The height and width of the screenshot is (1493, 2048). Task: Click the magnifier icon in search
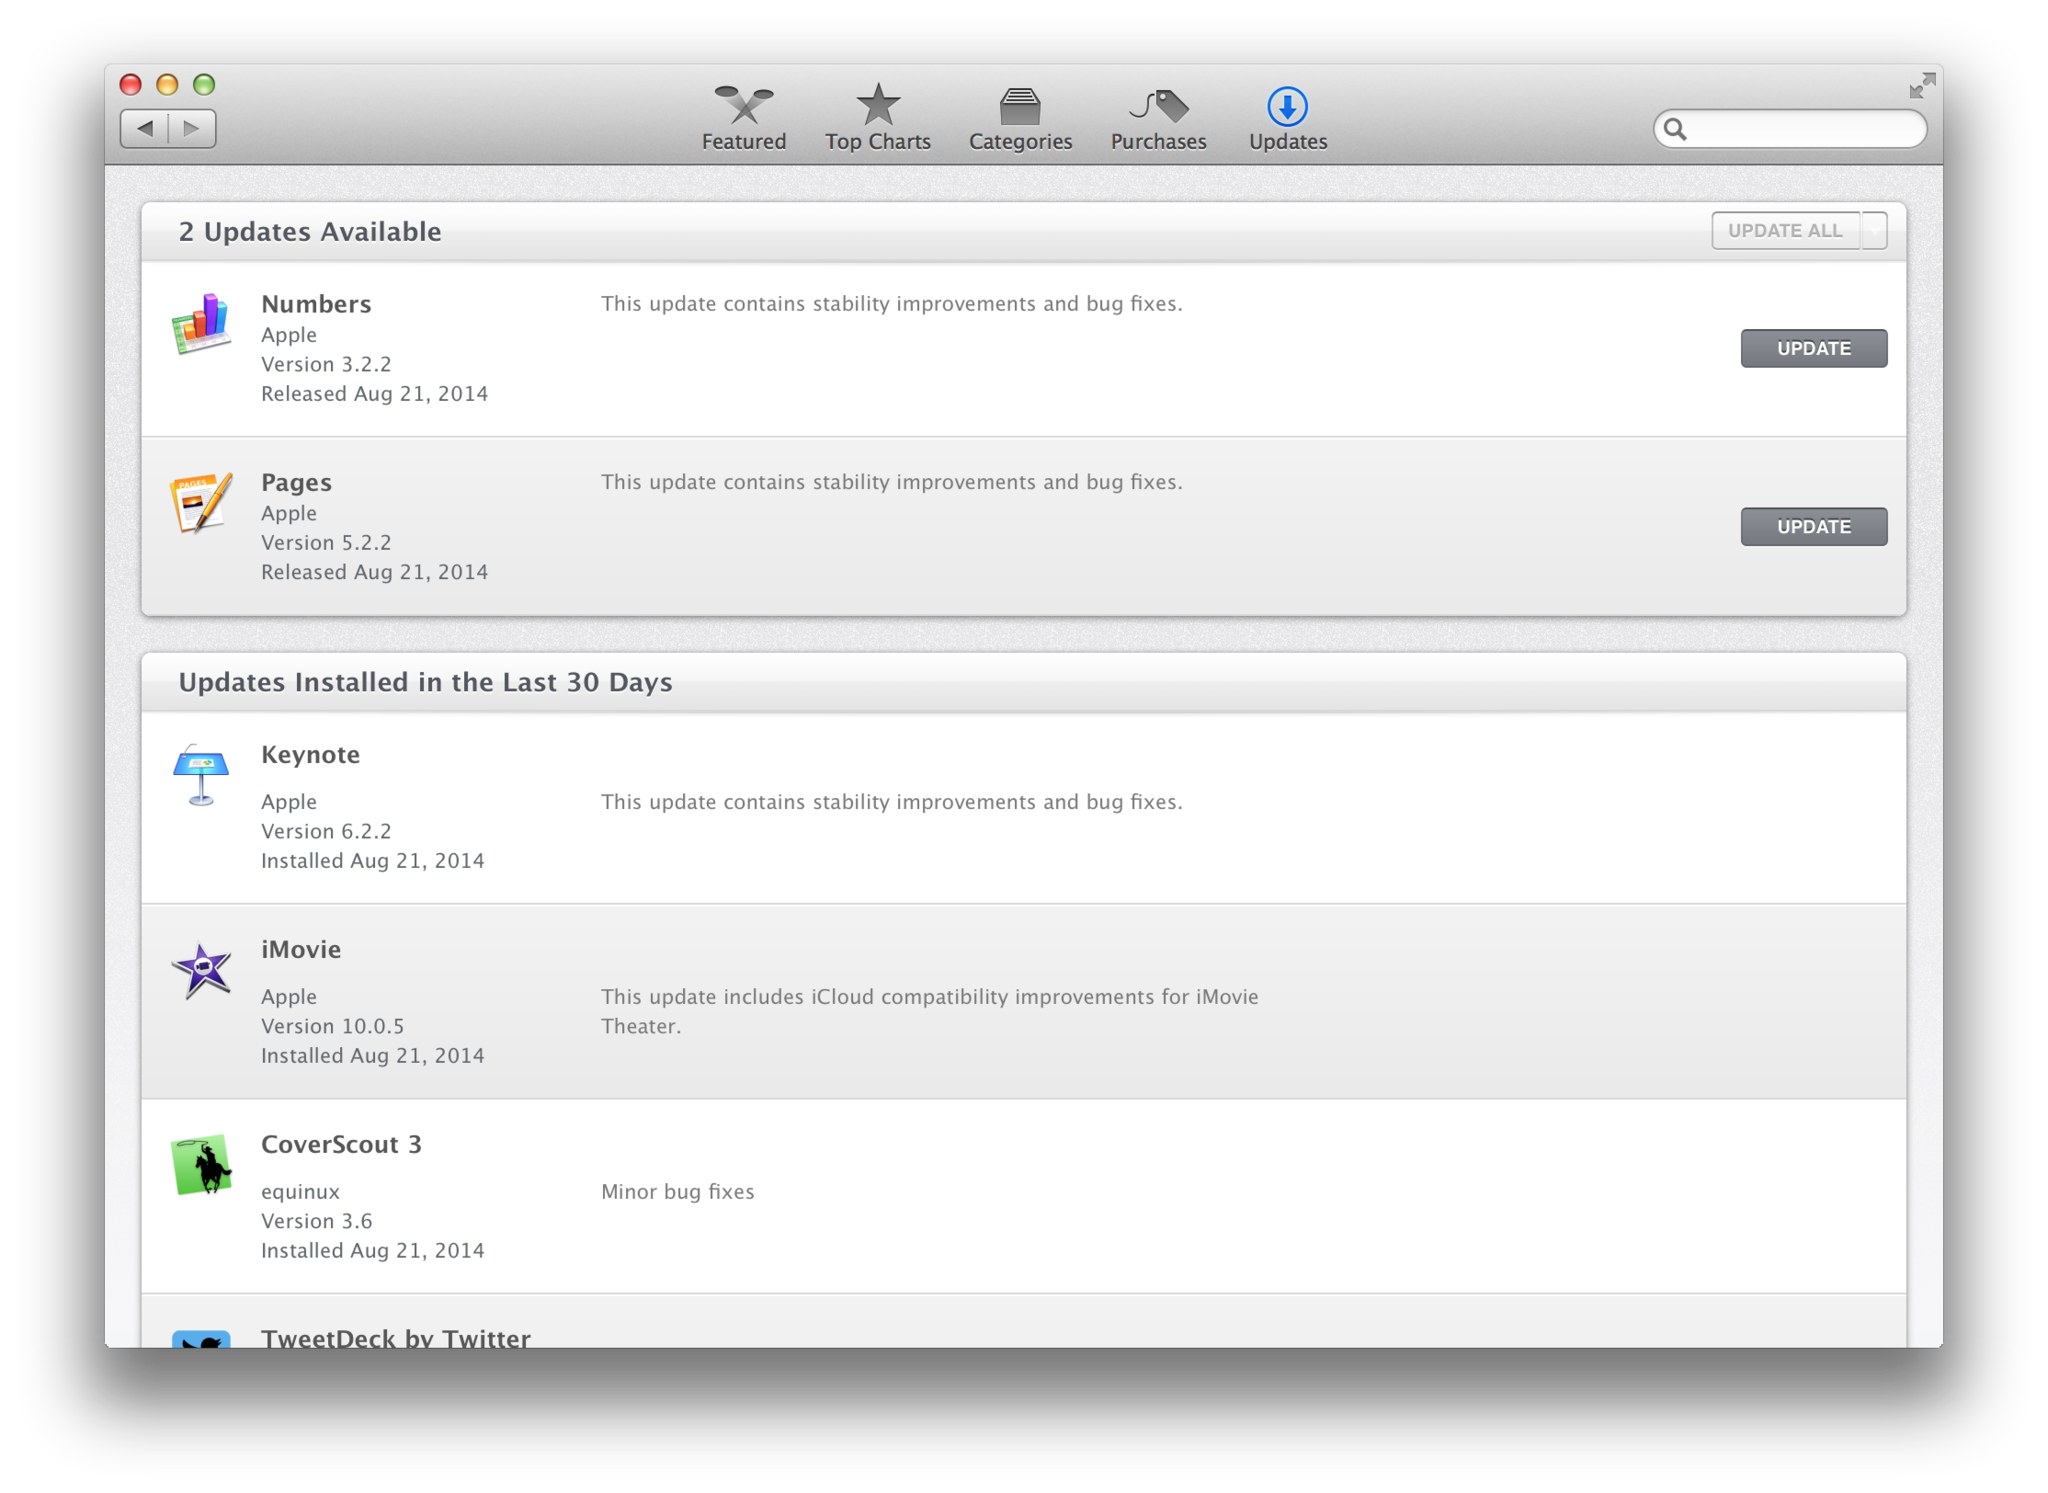coord(1676,129)
